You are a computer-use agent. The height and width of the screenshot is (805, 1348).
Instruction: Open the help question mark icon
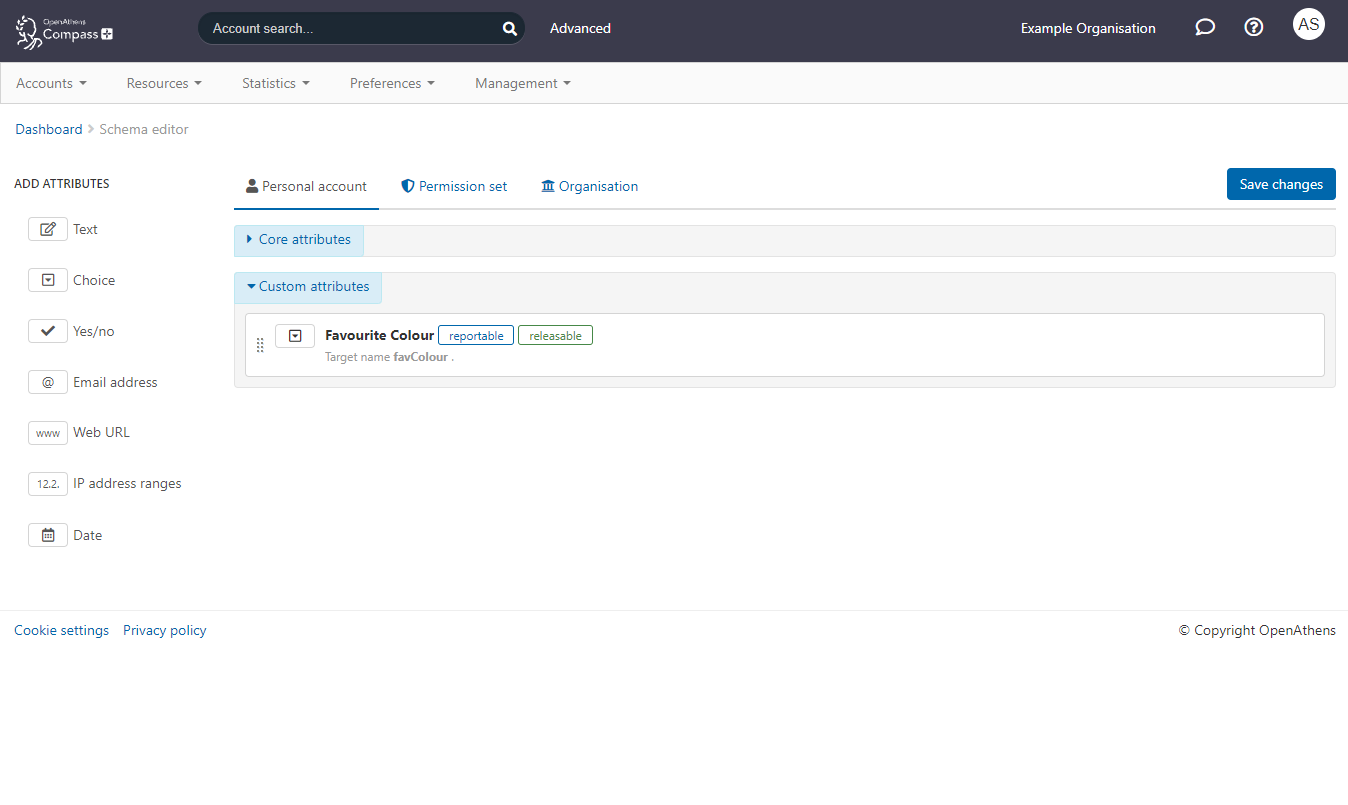[1253, 28]
